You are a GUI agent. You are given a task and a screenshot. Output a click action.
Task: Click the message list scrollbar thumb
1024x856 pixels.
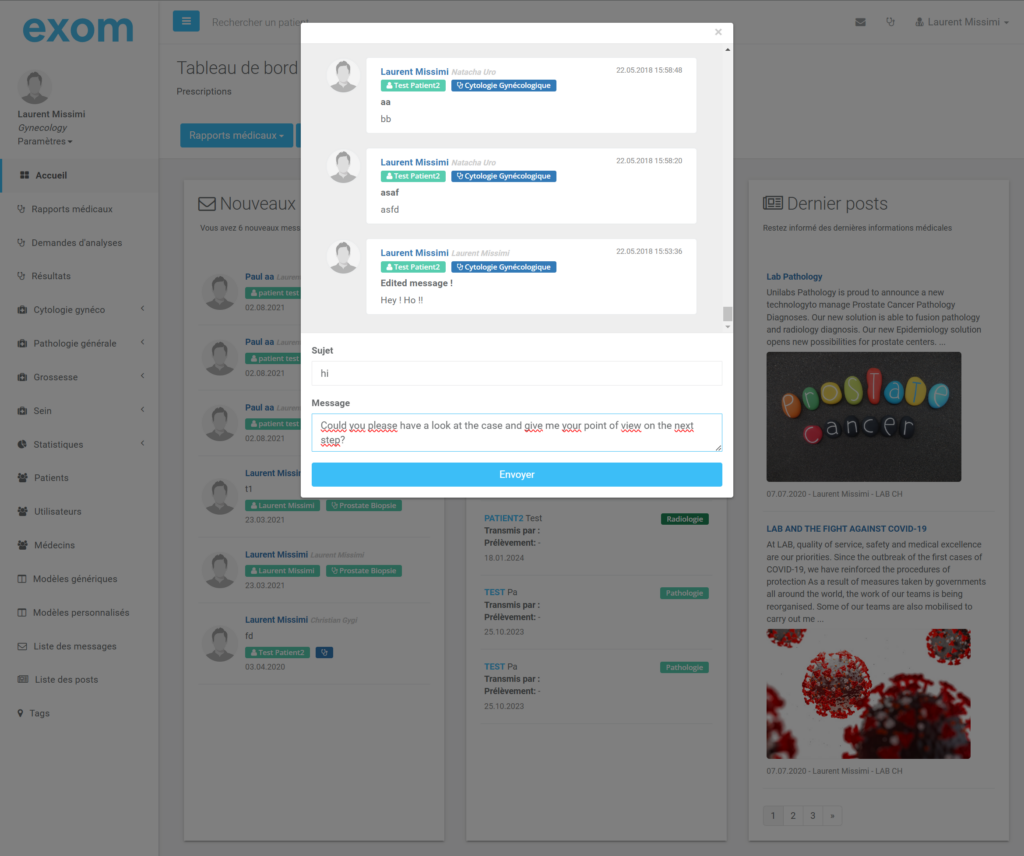coord(727,313)
